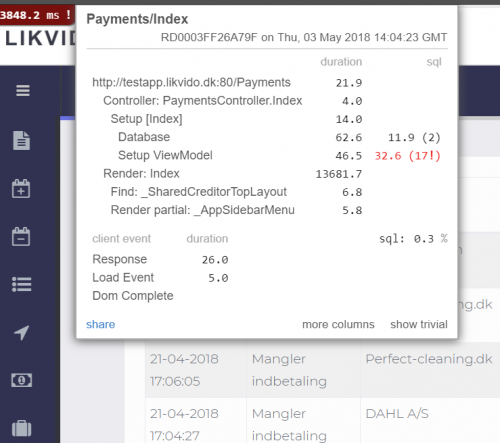Click show trivial link

coord(419,324)
